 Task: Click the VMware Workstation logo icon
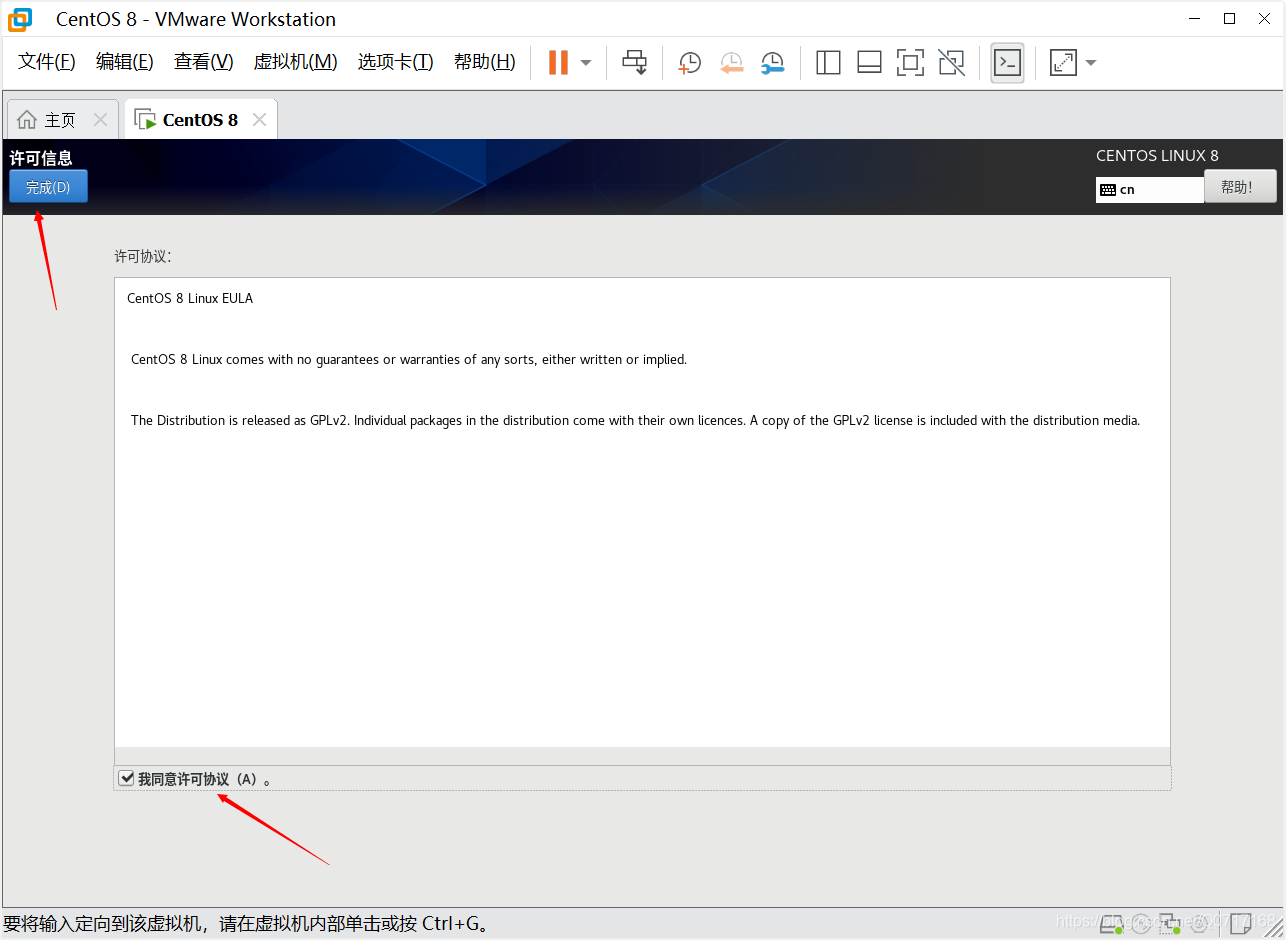pyautogui.click(x=19, y=19)
